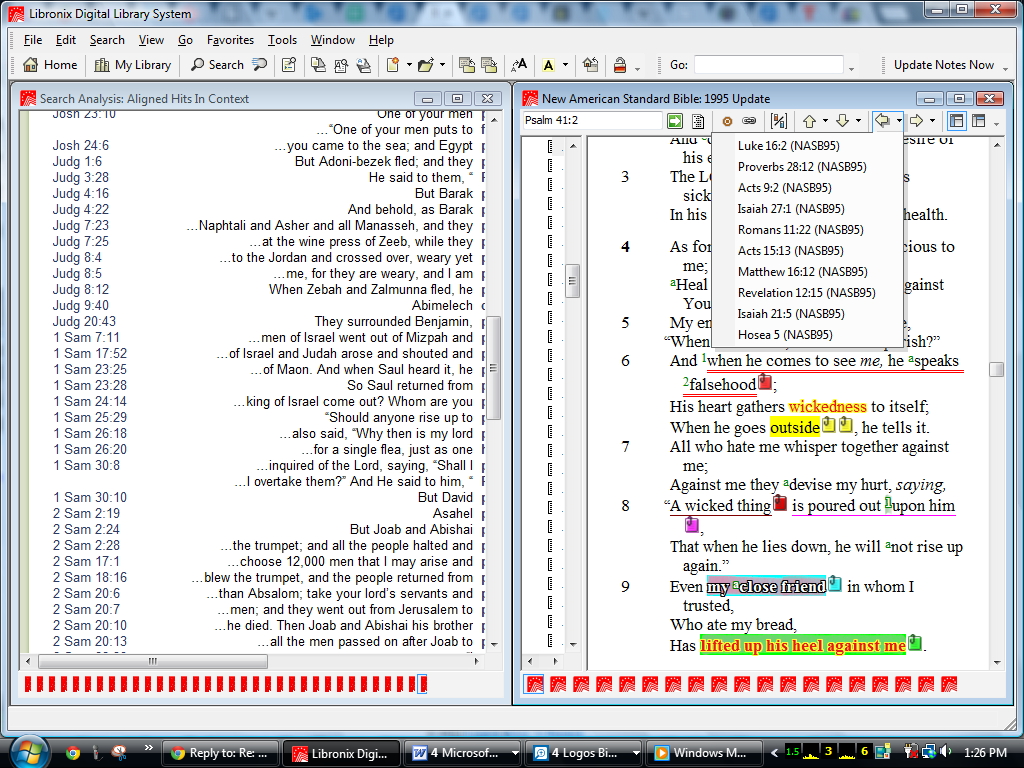Select Revelation 12:15 (NASB95) from history list
1024x768 pixels.
807,293
